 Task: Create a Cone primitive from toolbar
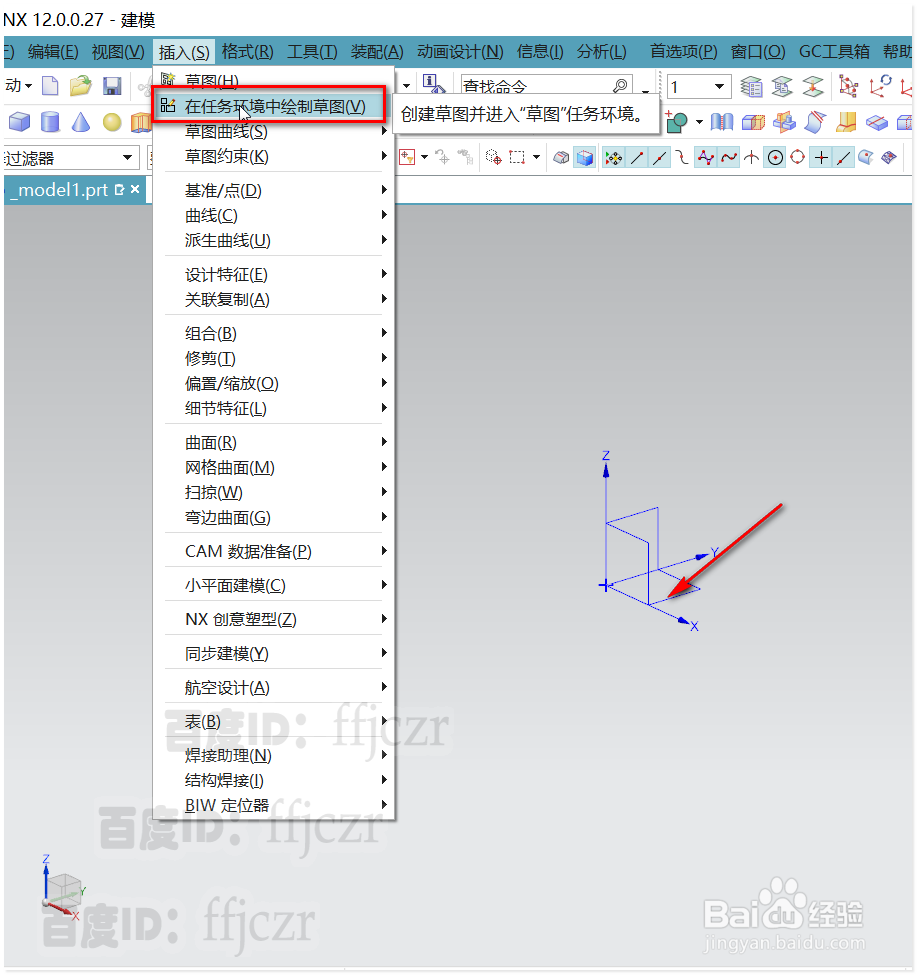[81, 121]
